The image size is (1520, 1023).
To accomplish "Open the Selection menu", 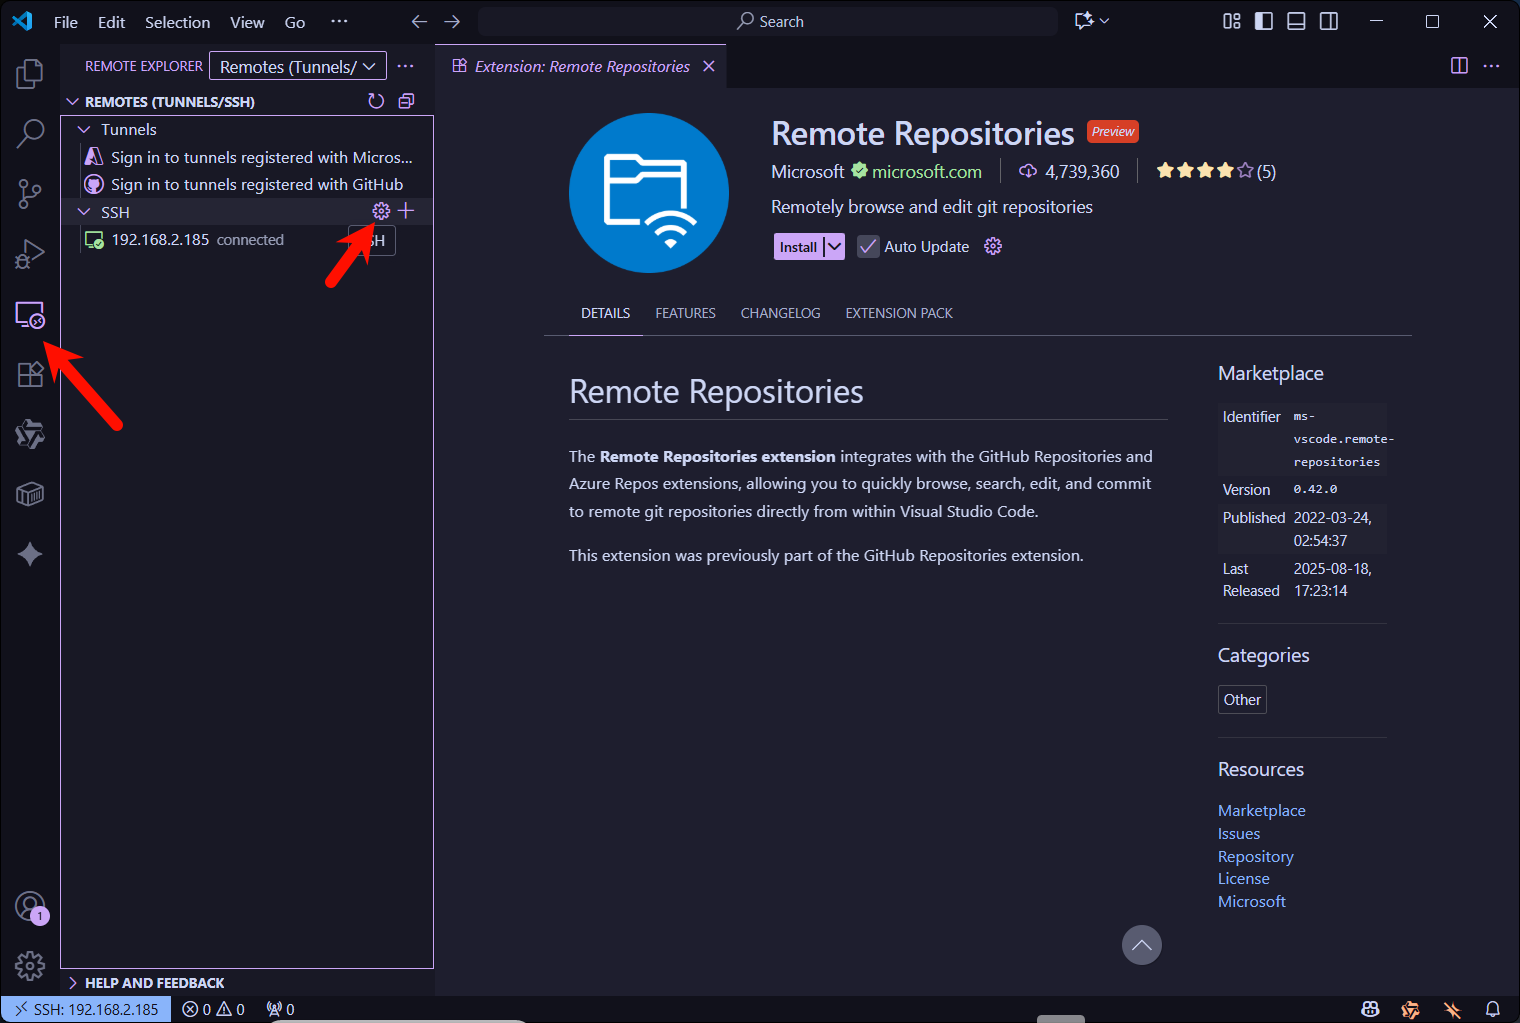I will pos(177,22).
